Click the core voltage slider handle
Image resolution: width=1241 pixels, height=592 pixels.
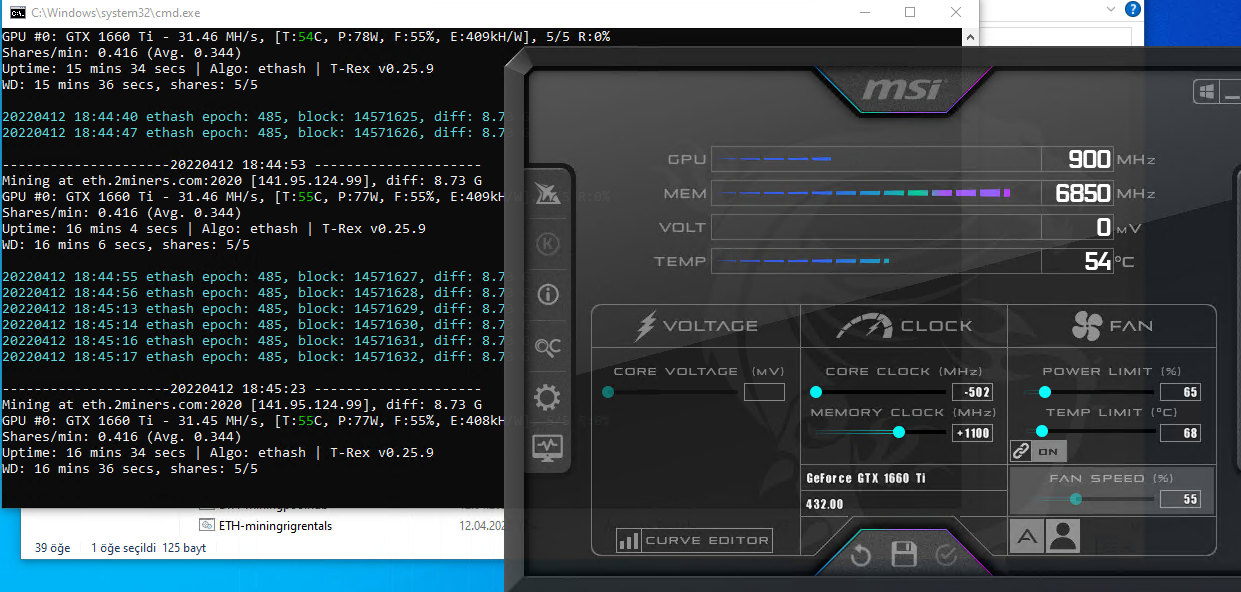tap(608, 392)
